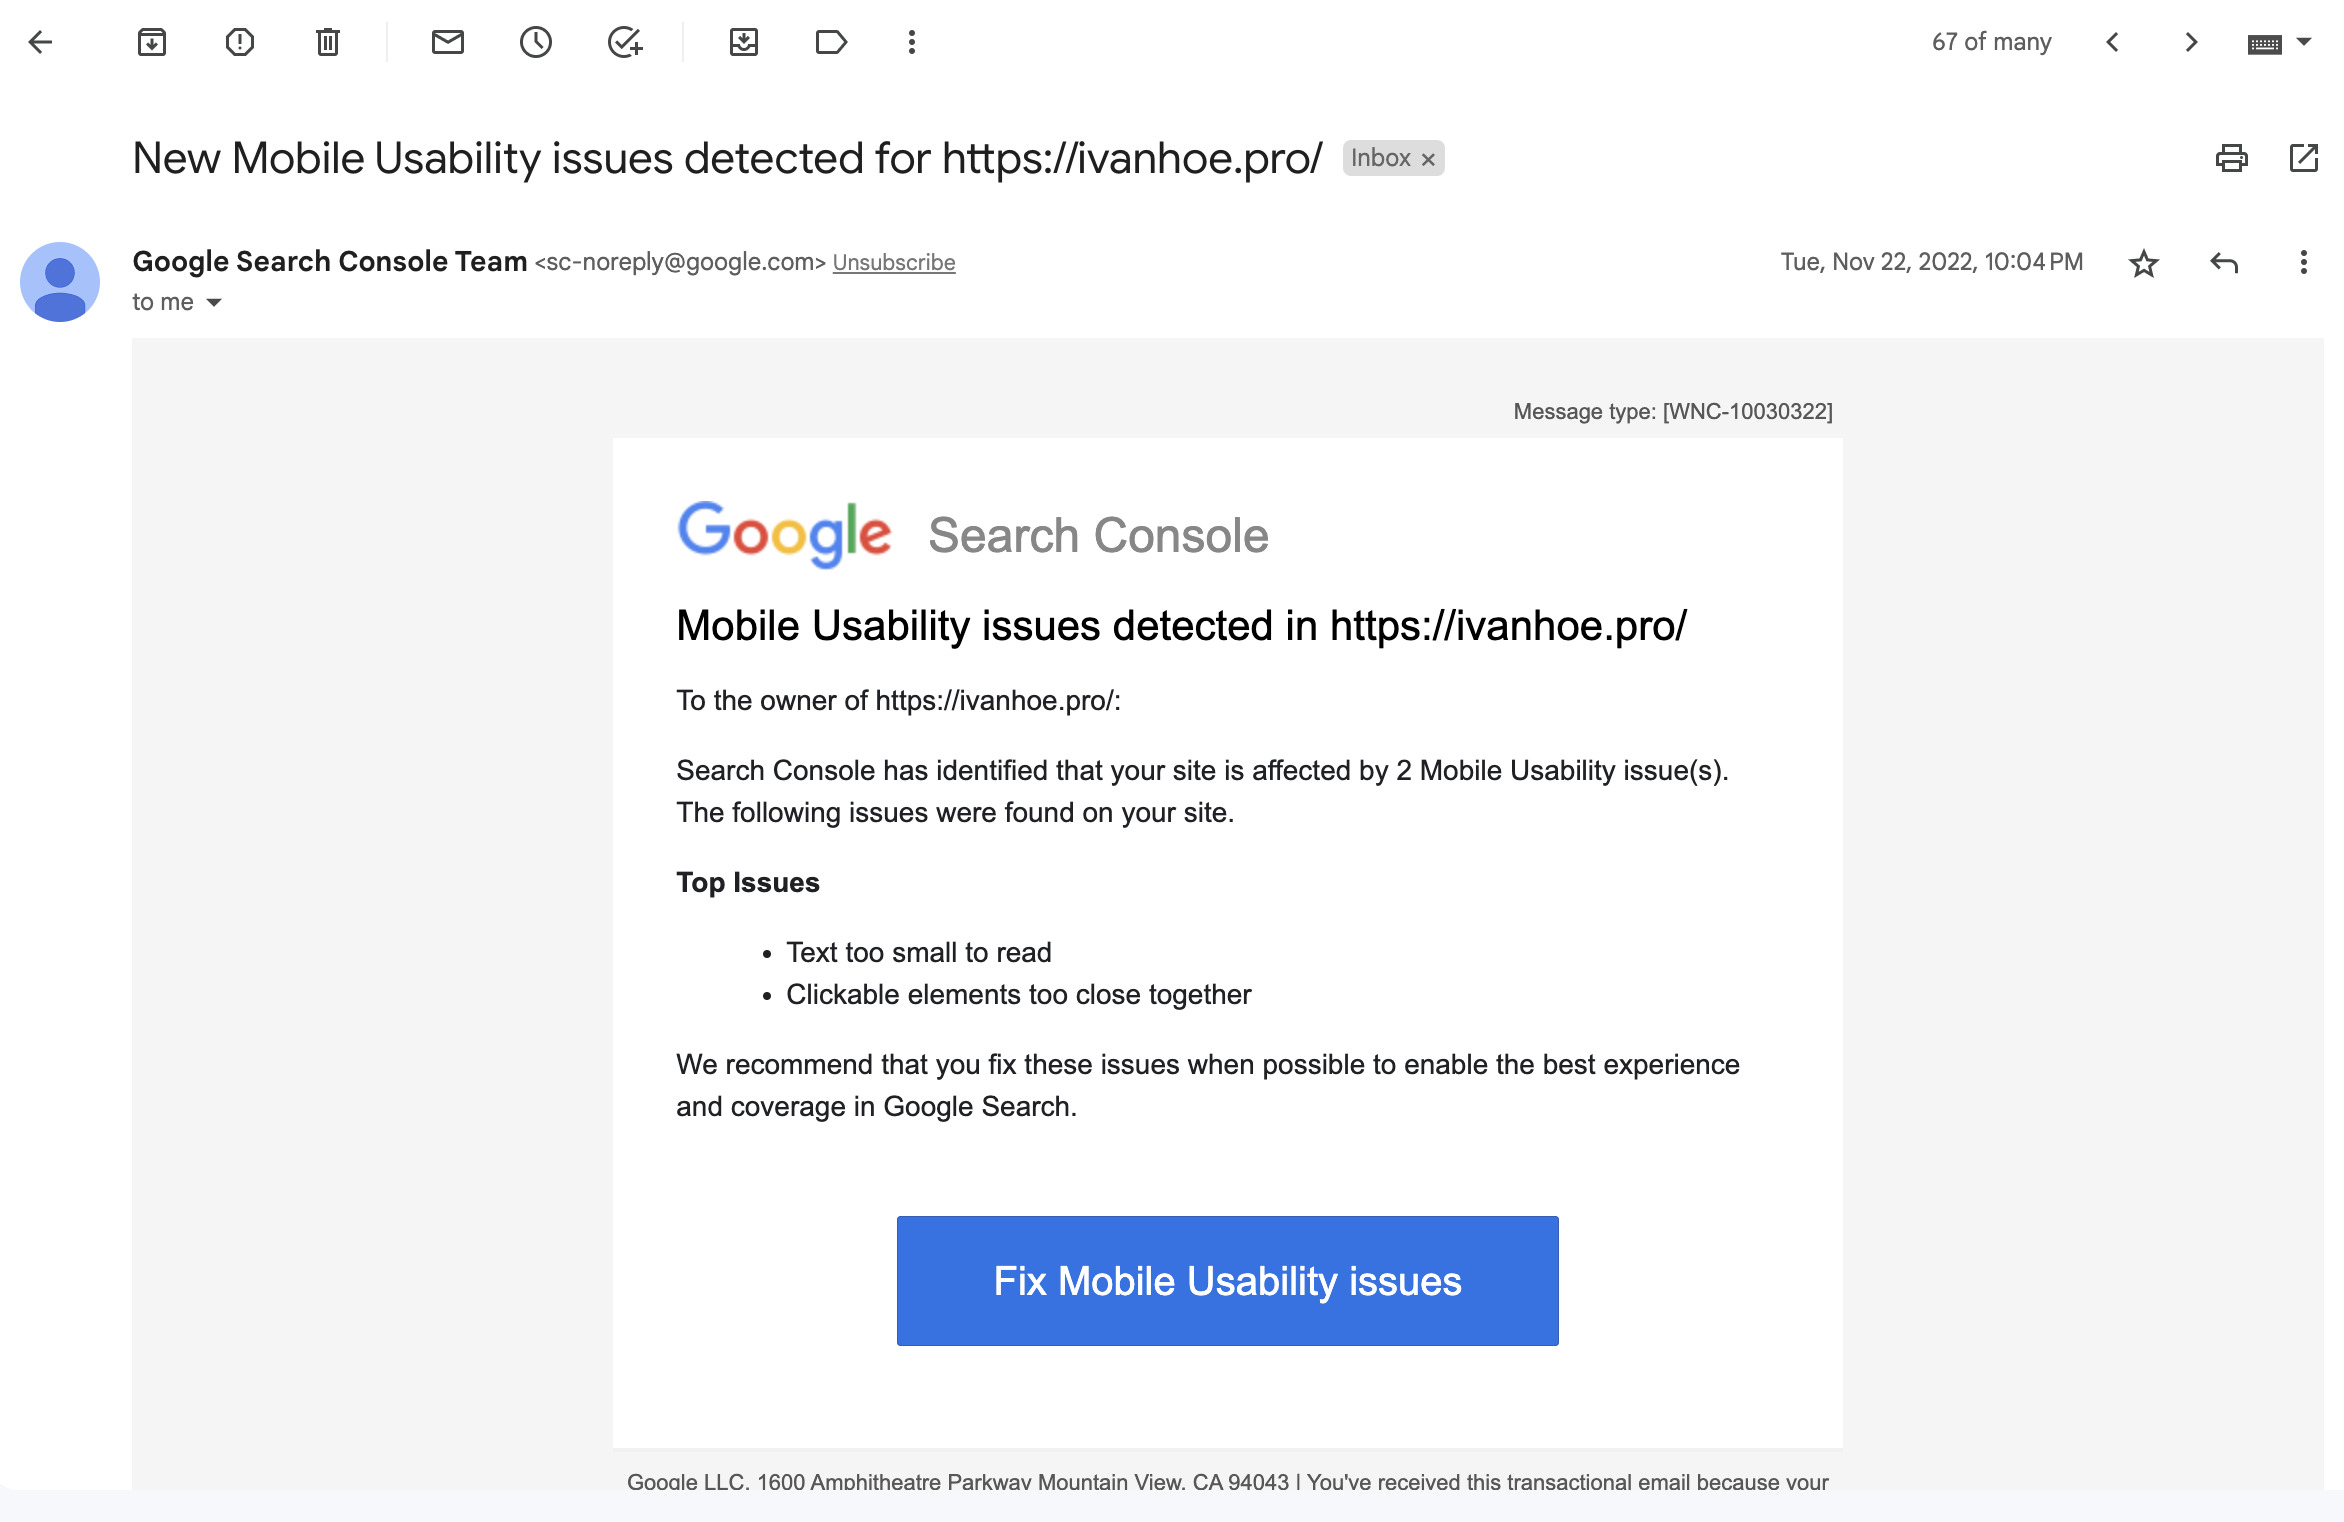The width and height of the screenshot is (2344, 1522).
Task: Click the Unsubscribe link
Action: (894, 262)
